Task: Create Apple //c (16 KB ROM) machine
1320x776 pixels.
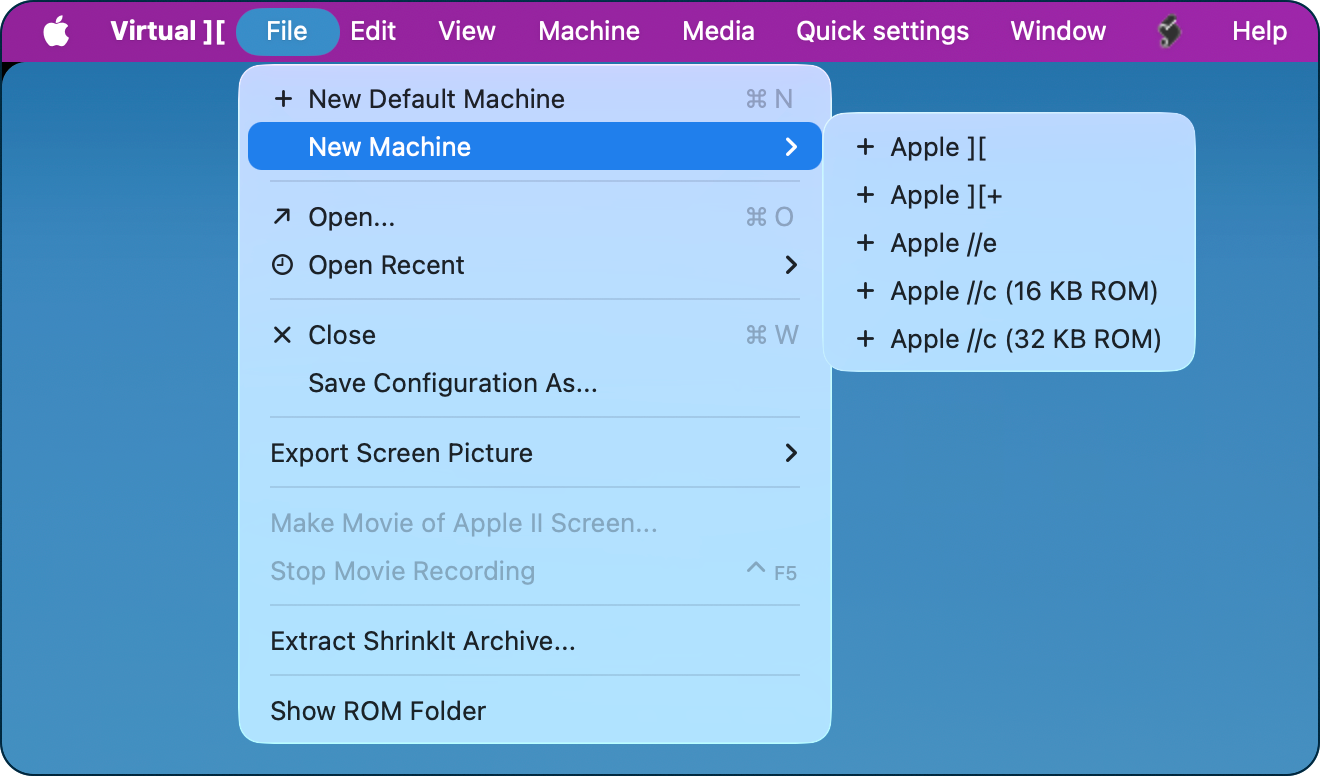Action: point(1009,291)
